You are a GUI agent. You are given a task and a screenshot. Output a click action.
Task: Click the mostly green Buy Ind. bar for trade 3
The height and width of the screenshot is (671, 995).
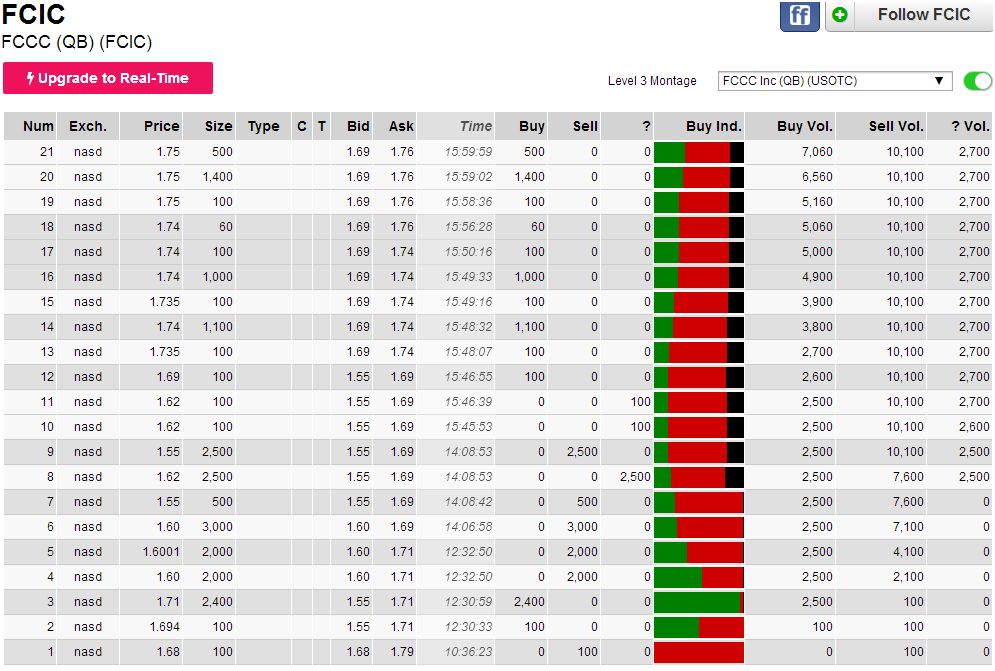699,602
